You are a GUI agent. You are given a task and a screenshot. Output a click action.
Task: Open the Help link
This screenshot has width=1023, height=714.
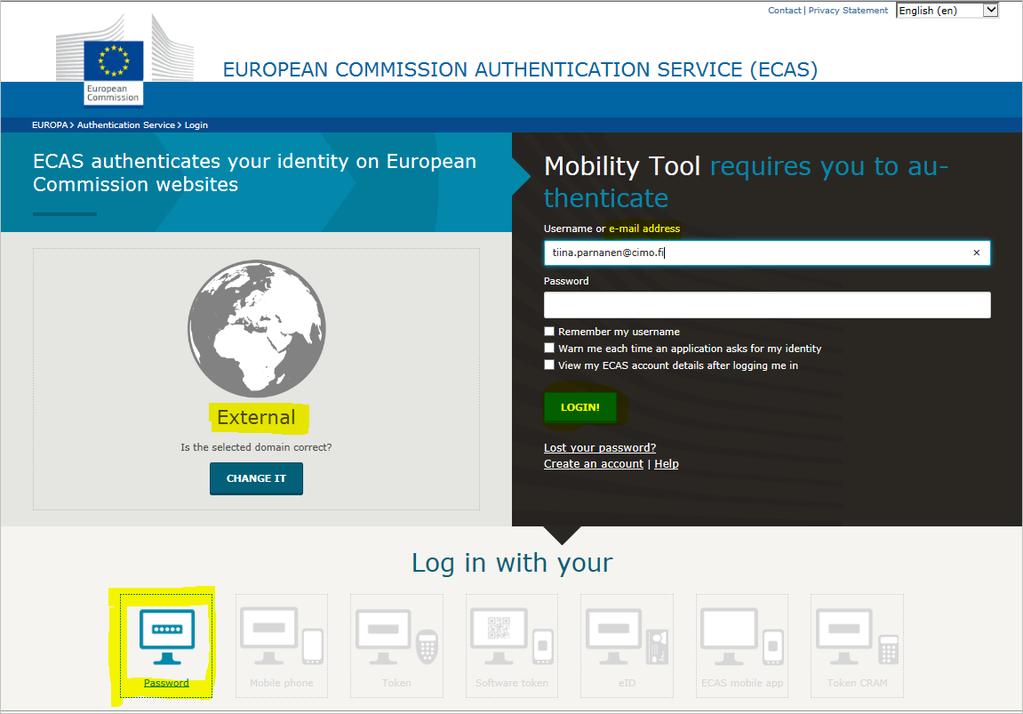(666, 464)
